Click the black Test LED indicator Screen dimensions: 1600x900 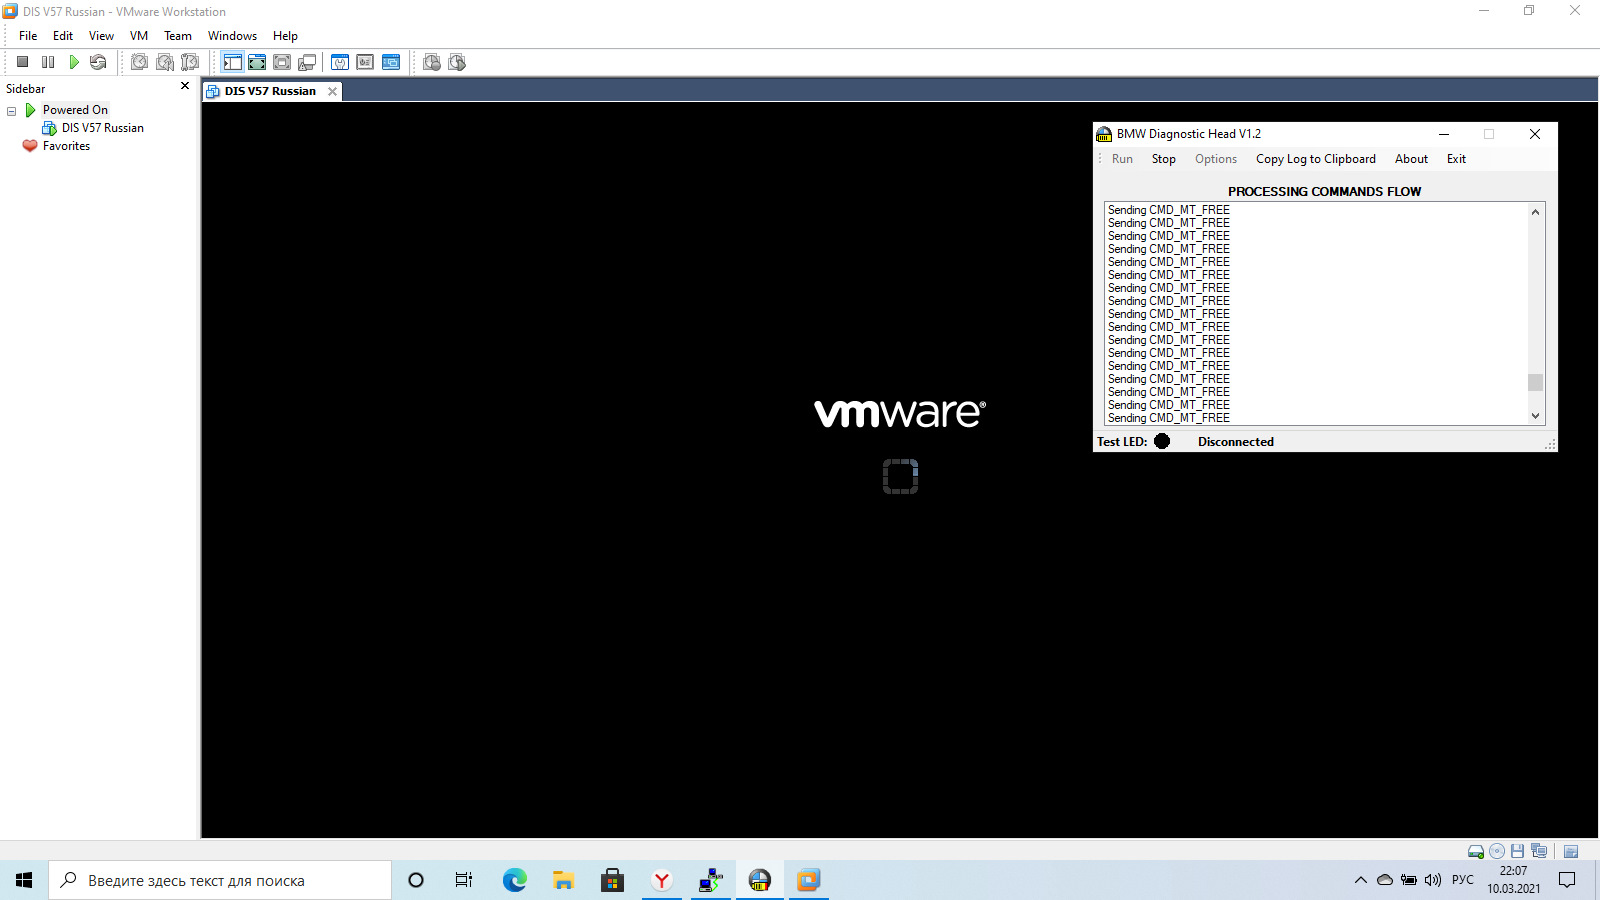[1162, 441]
